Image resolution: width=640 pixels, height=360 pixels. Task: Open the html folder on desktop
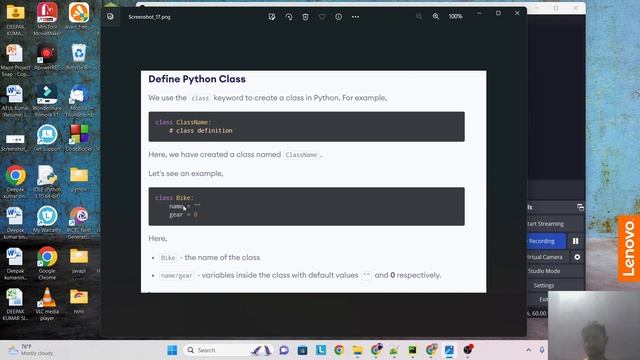79,300
